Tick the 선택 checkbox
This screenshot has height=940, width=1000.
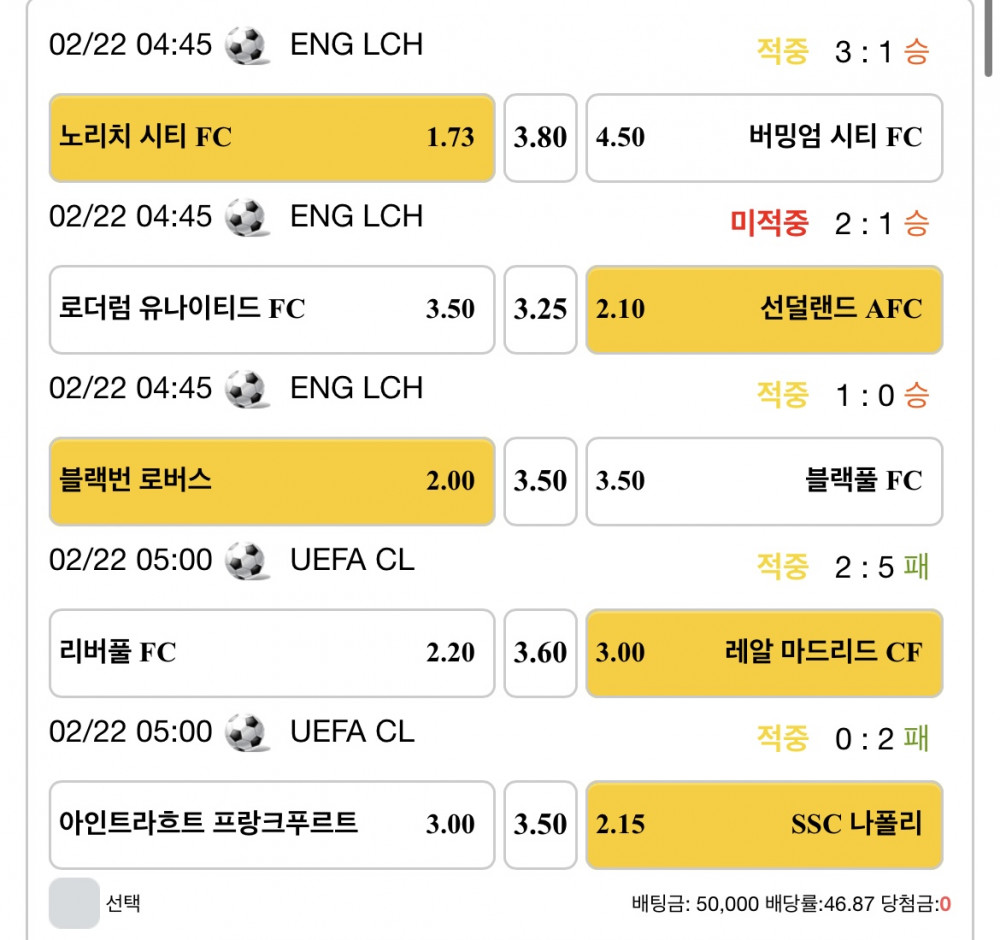tap(75, 903)
